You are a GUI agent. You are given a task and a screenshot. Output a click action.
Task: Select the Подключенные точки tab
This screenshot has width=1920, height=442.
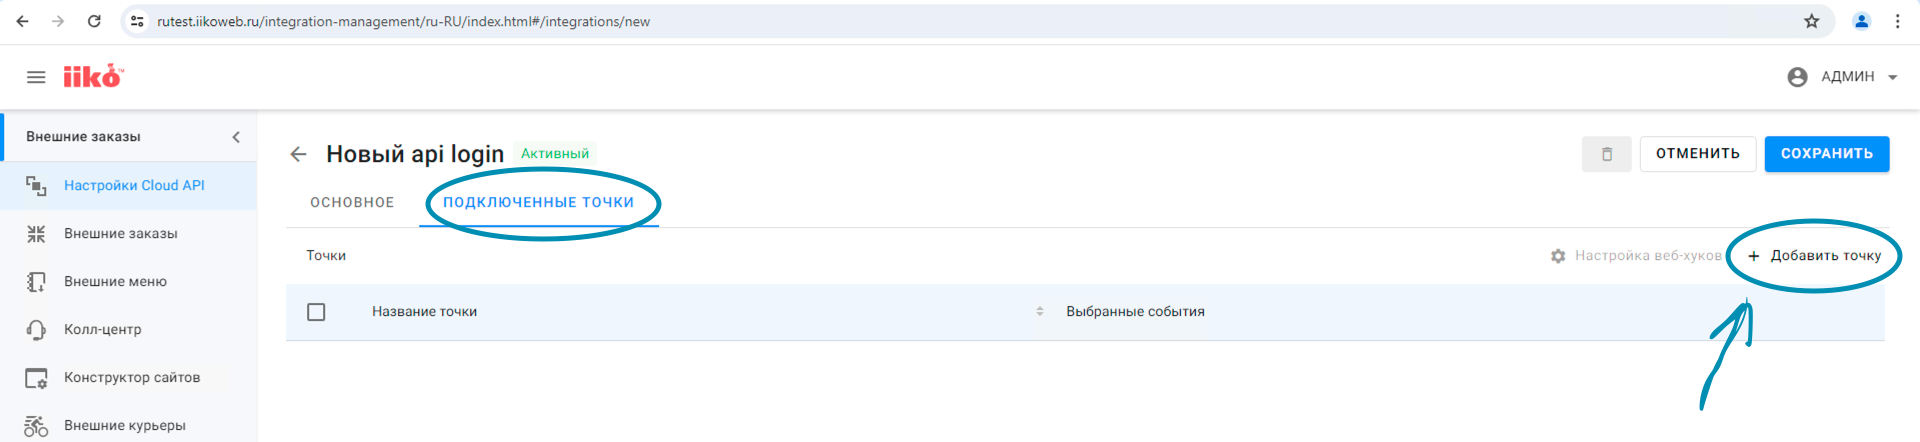point(538,202)
